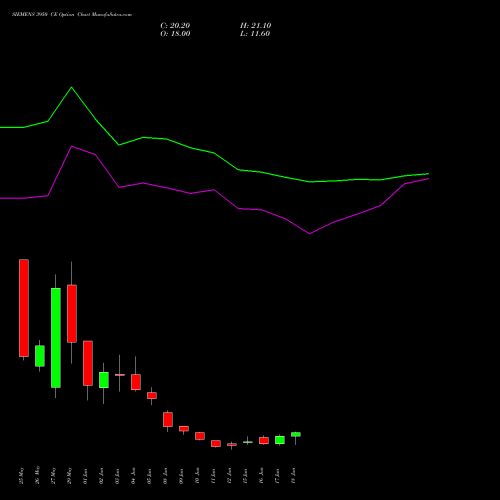This screenshot has height=500, width=500.
Task: Select the 18 Jun date label
Action: coord(294,476)
